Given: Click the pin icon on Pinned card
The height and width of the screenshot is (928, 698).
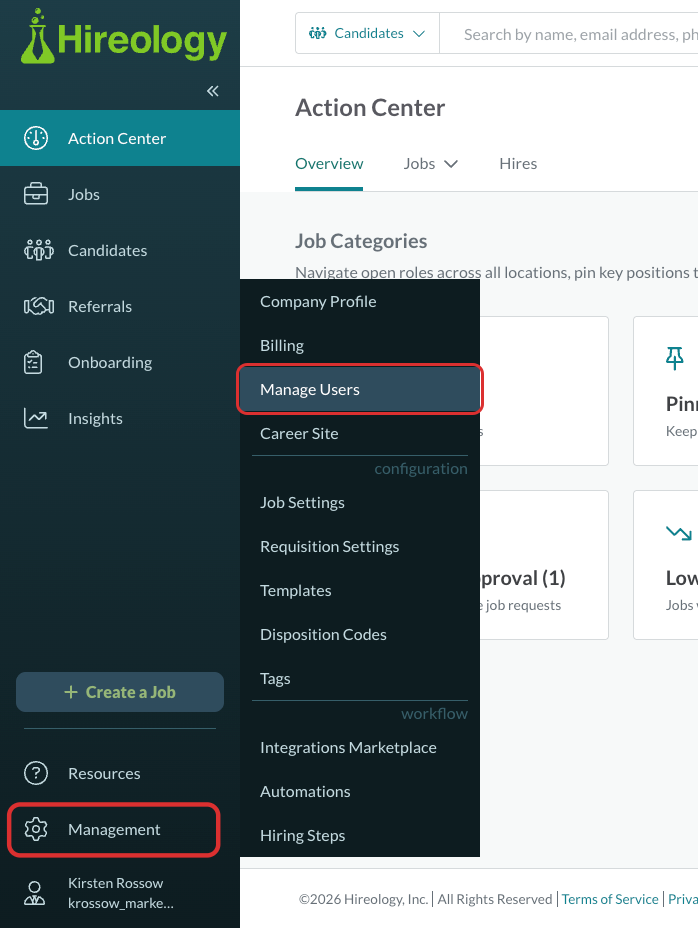Looking at the screenshot, I should pos(674,358).
